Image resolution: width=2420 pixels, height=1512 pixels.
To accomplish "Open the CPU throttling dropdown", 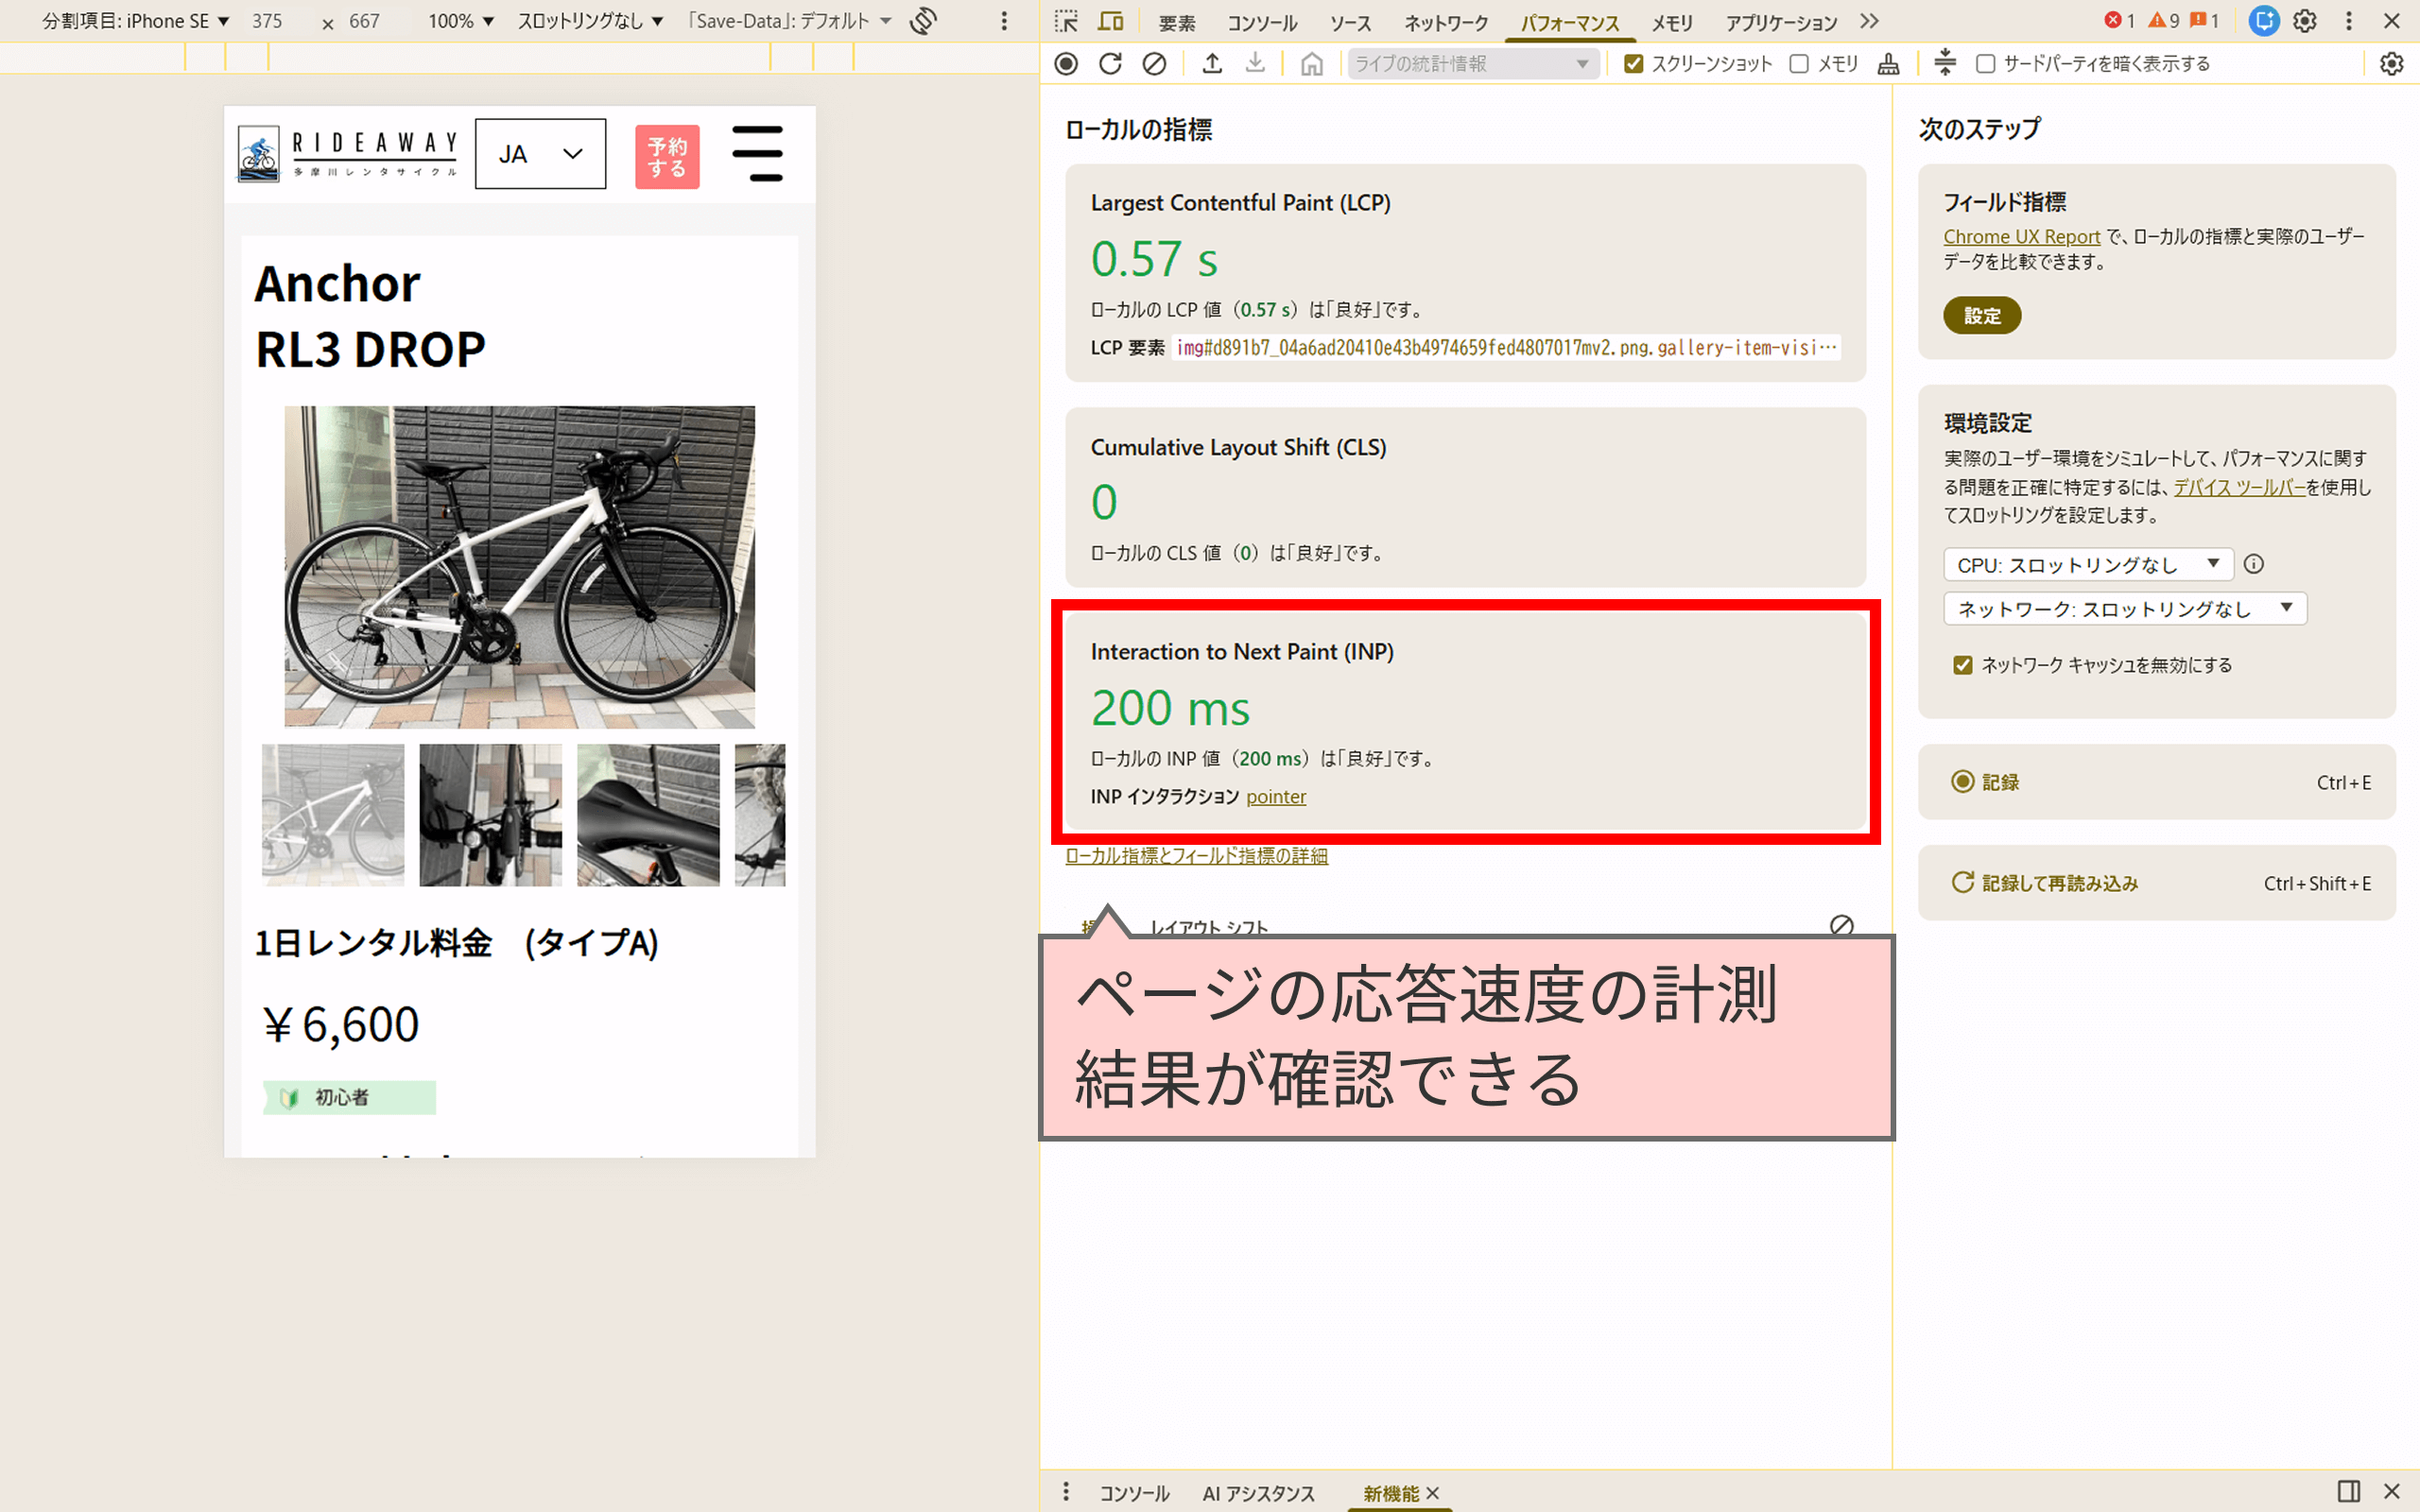I will click(2088, 564).
